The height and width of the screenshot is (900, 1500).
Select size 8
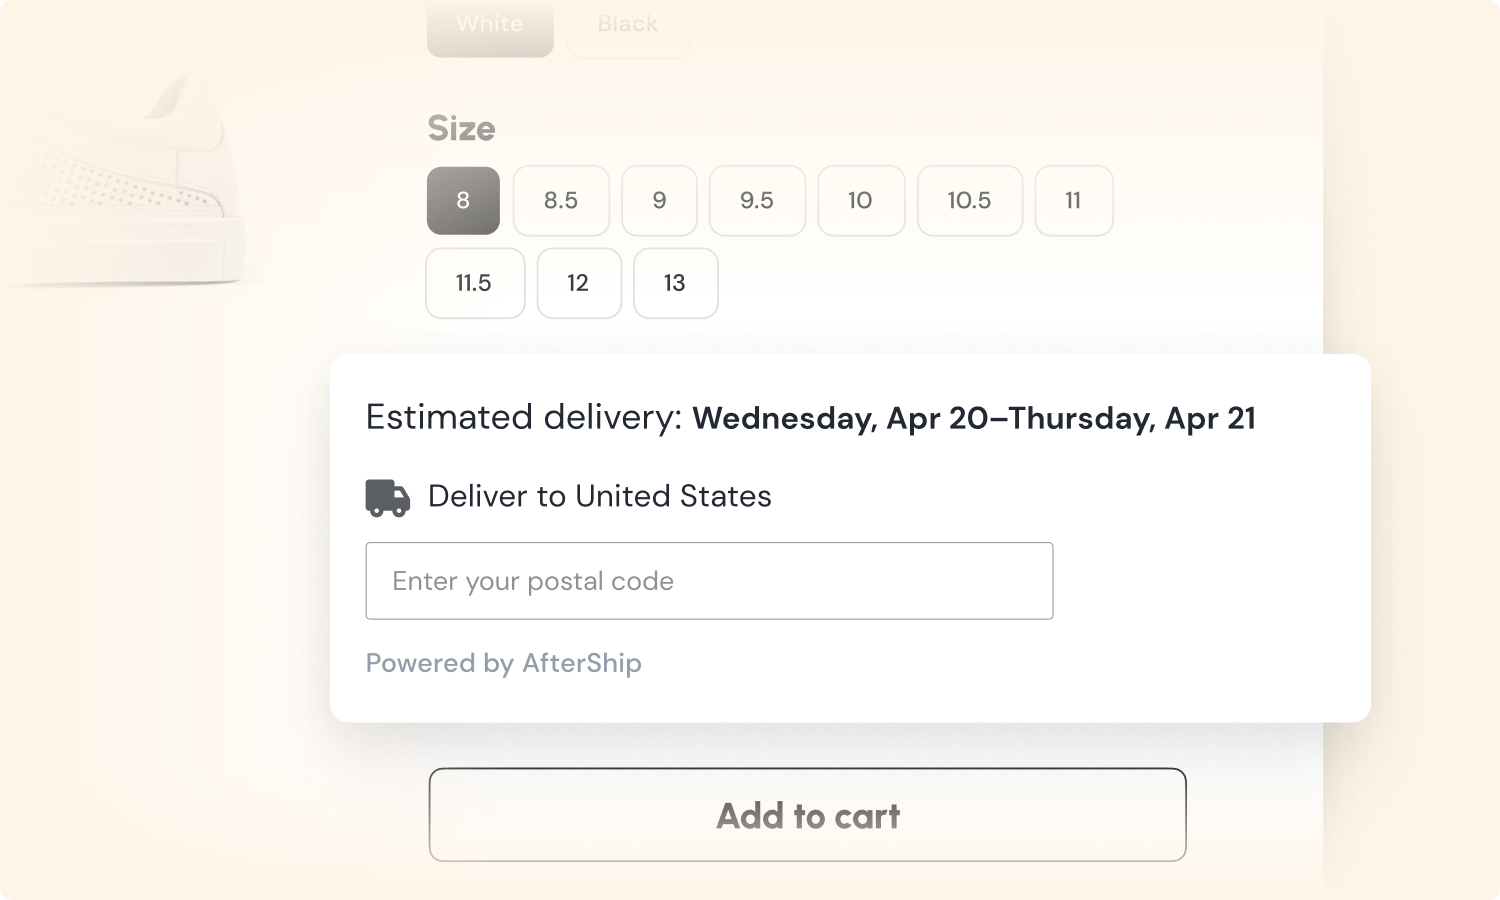point(463,201)
